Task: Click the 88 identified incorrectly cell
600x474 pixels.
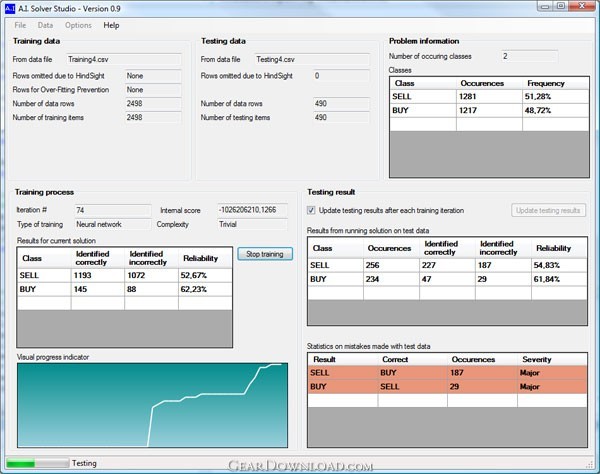Action: pos(151,289)
